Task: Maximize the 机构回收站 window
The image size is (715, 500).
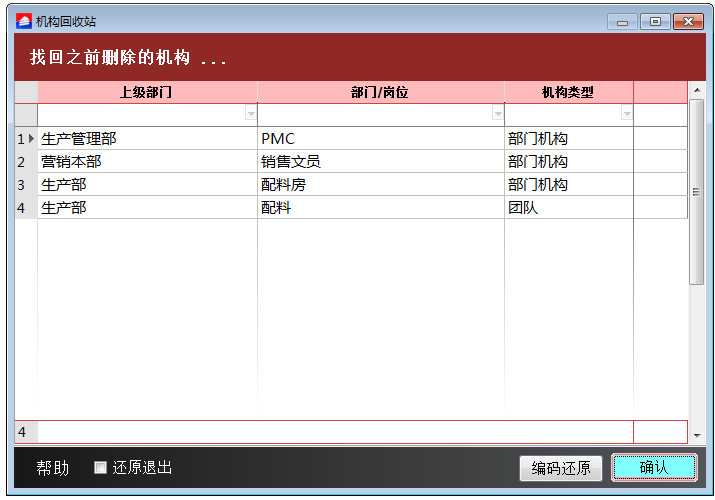Action: click(x=655, y=22)
